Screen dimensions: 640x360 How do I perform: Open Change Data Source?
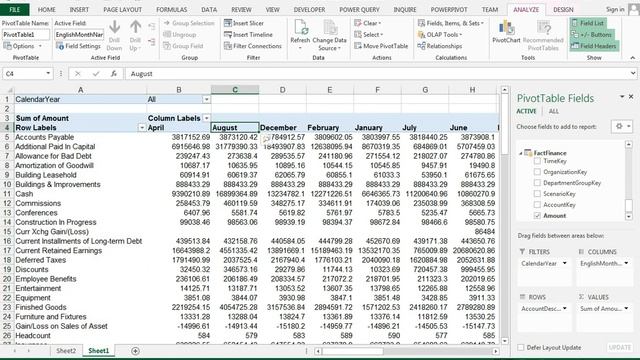click(329, 36)
